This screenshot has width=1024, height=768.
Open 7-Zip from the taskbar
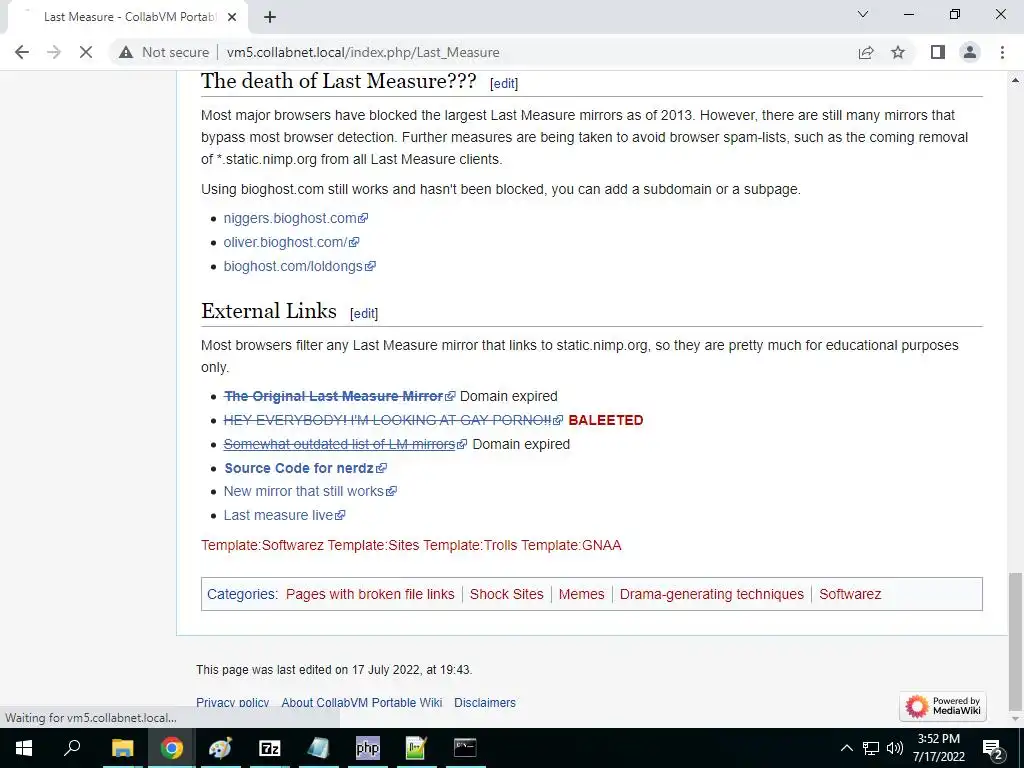pyautogui.click(x=269, y=748)
